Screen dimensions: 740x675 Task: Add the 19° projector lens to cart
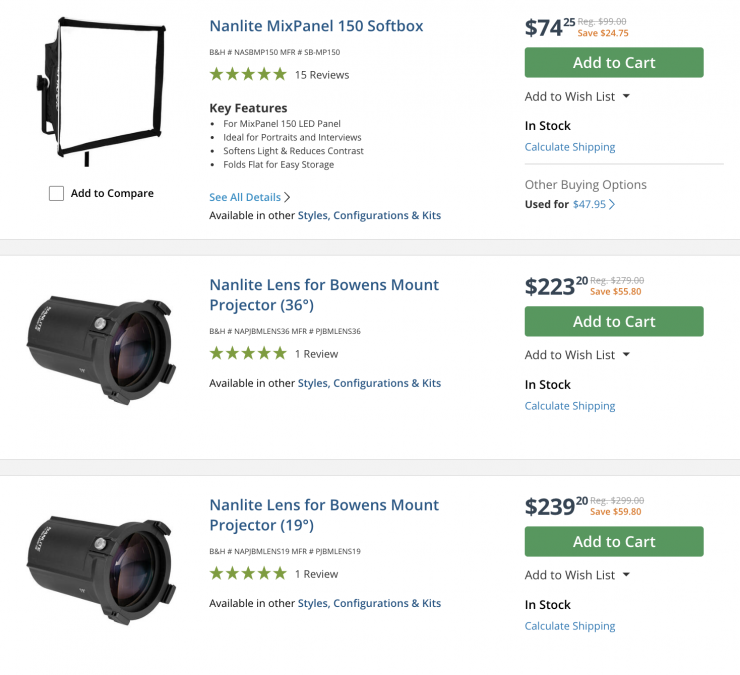click(x=614, y=542)
